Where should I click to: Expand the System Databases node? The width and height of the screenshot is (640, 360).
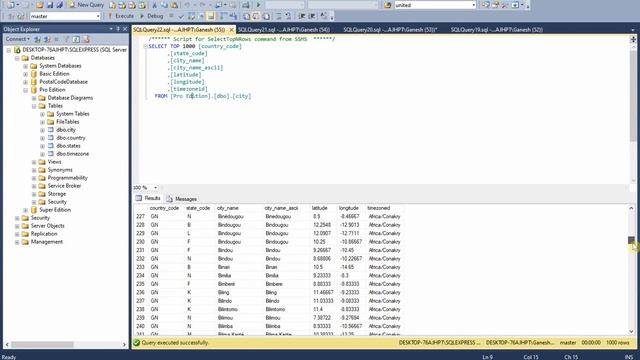click(25, 66)
